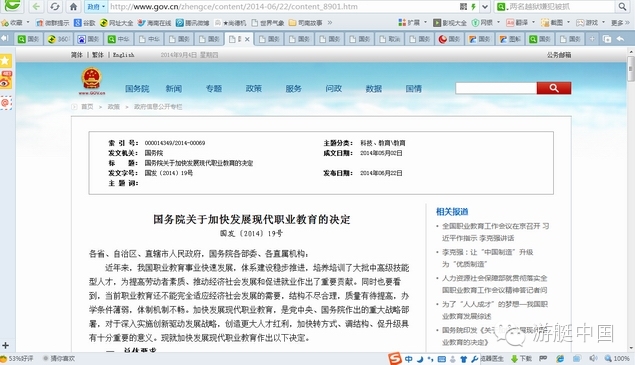Screen dimensions: 635x365
Task: Click the page vertical scrollbar thumb
Action: (x=631, y=69)
